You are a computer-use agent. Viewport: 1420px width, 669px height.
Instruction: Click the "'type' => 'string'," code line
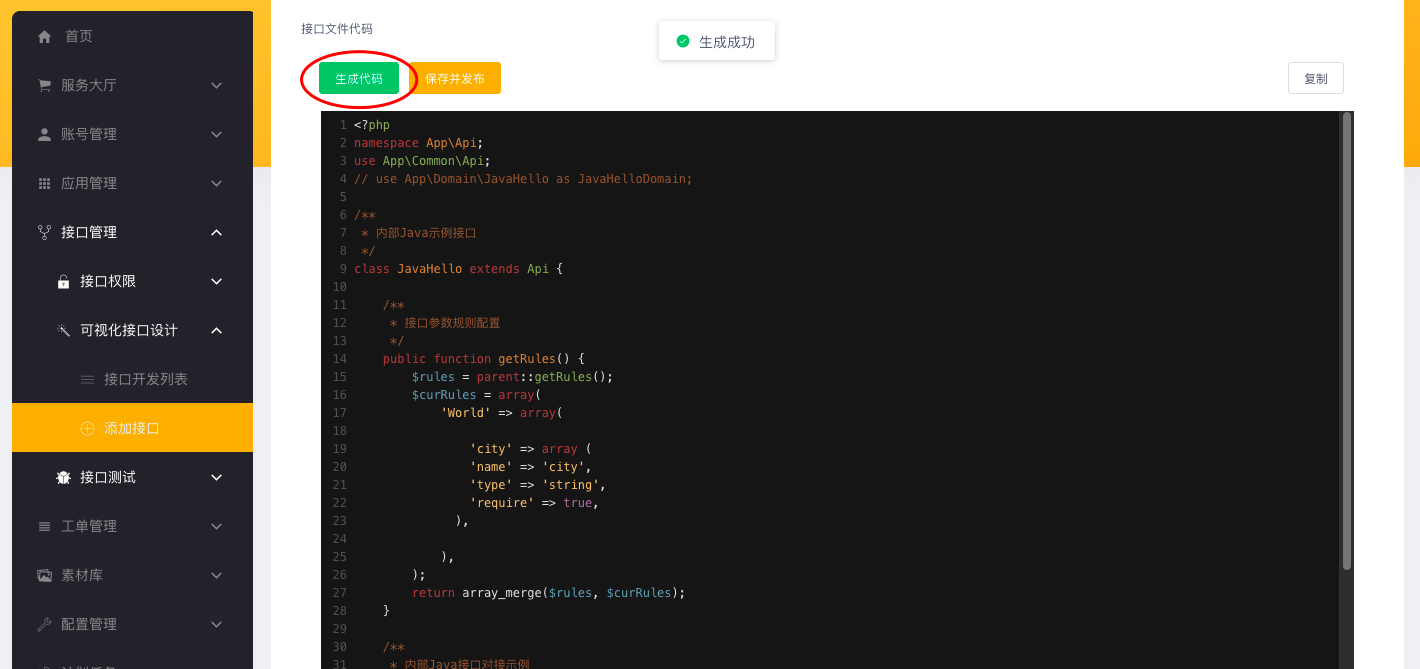pyautogui.click(x=538, y=485)
